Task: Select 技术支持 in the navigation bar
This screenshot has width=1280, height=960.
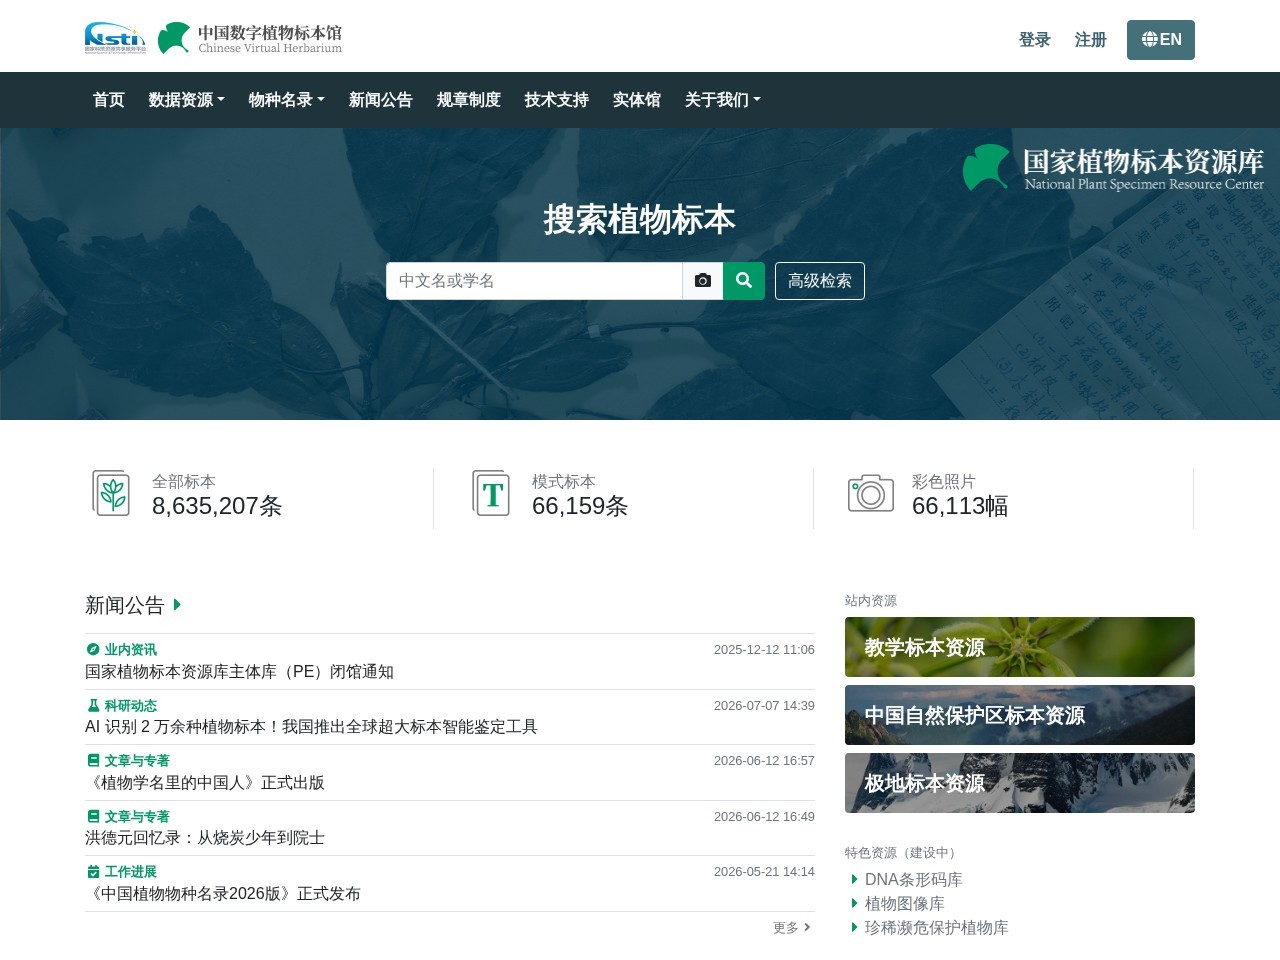Action: tap(557, 100)
